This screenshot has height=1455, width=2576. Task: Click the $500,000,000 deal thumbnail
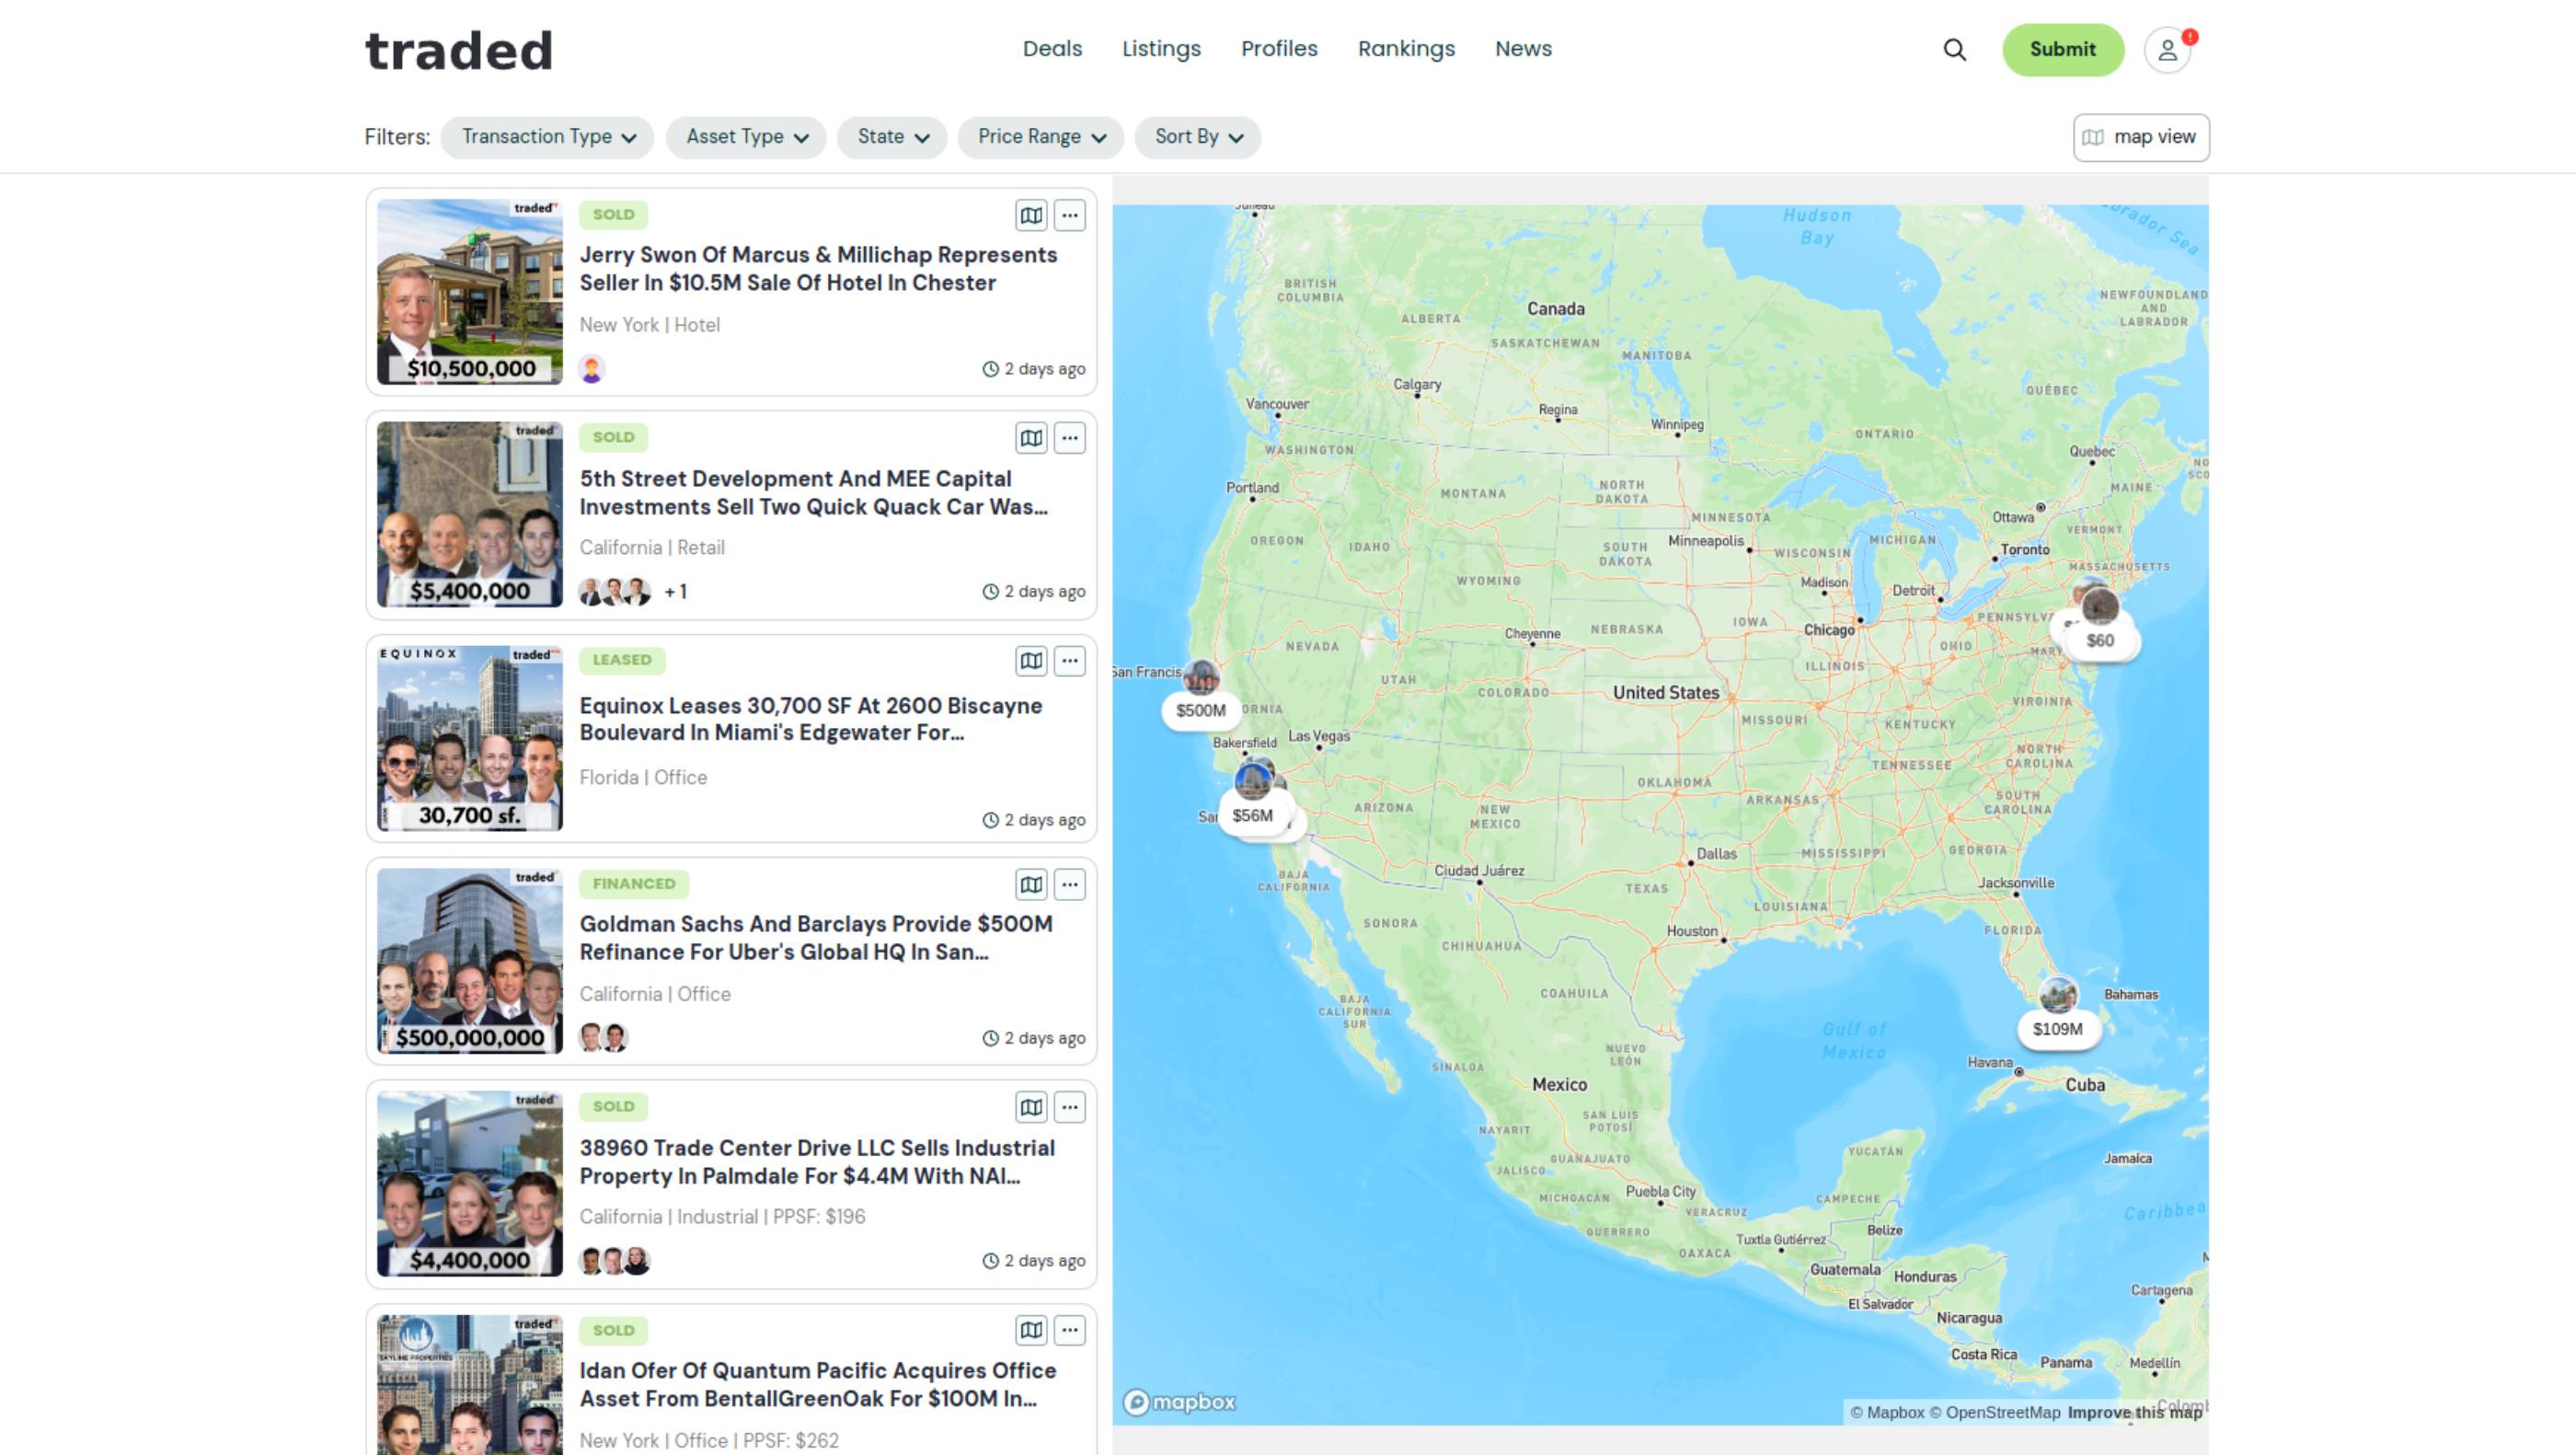[x=470, y=961]
